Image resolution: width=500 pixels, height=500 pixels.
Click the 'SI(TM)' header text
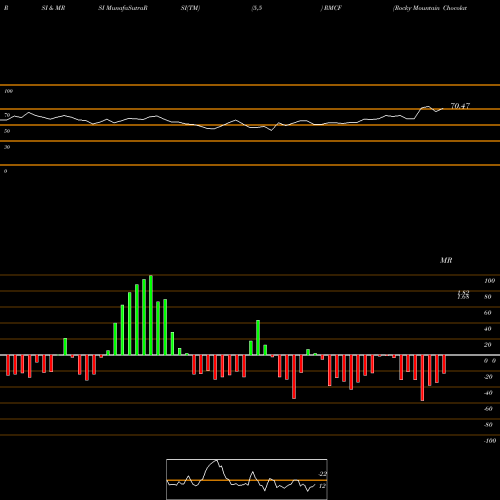click(190, 8)
